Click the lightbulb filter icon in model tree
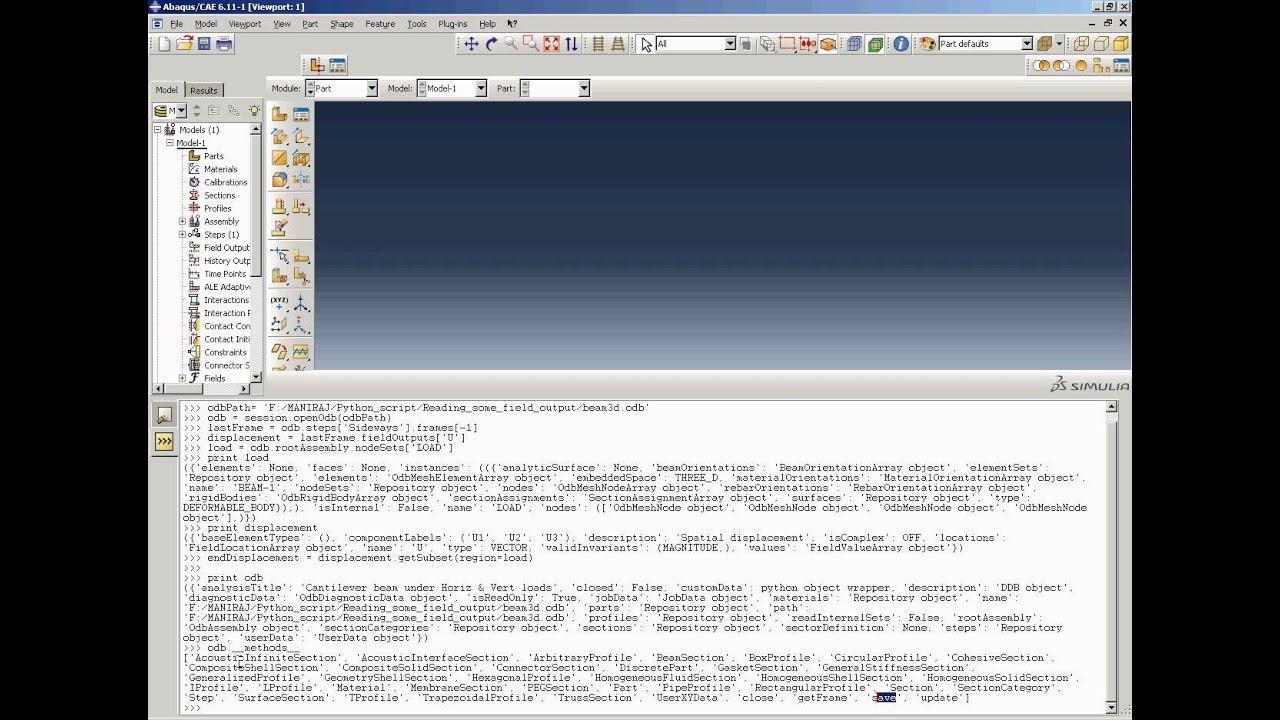Screen dimensions: 1280x720 point(254,110)
